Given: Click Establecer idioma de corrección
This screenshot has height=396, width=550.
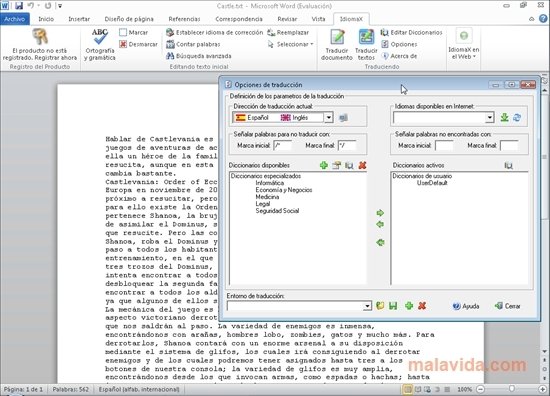Looking at the screenshot, I should click(x=215, y=33).
